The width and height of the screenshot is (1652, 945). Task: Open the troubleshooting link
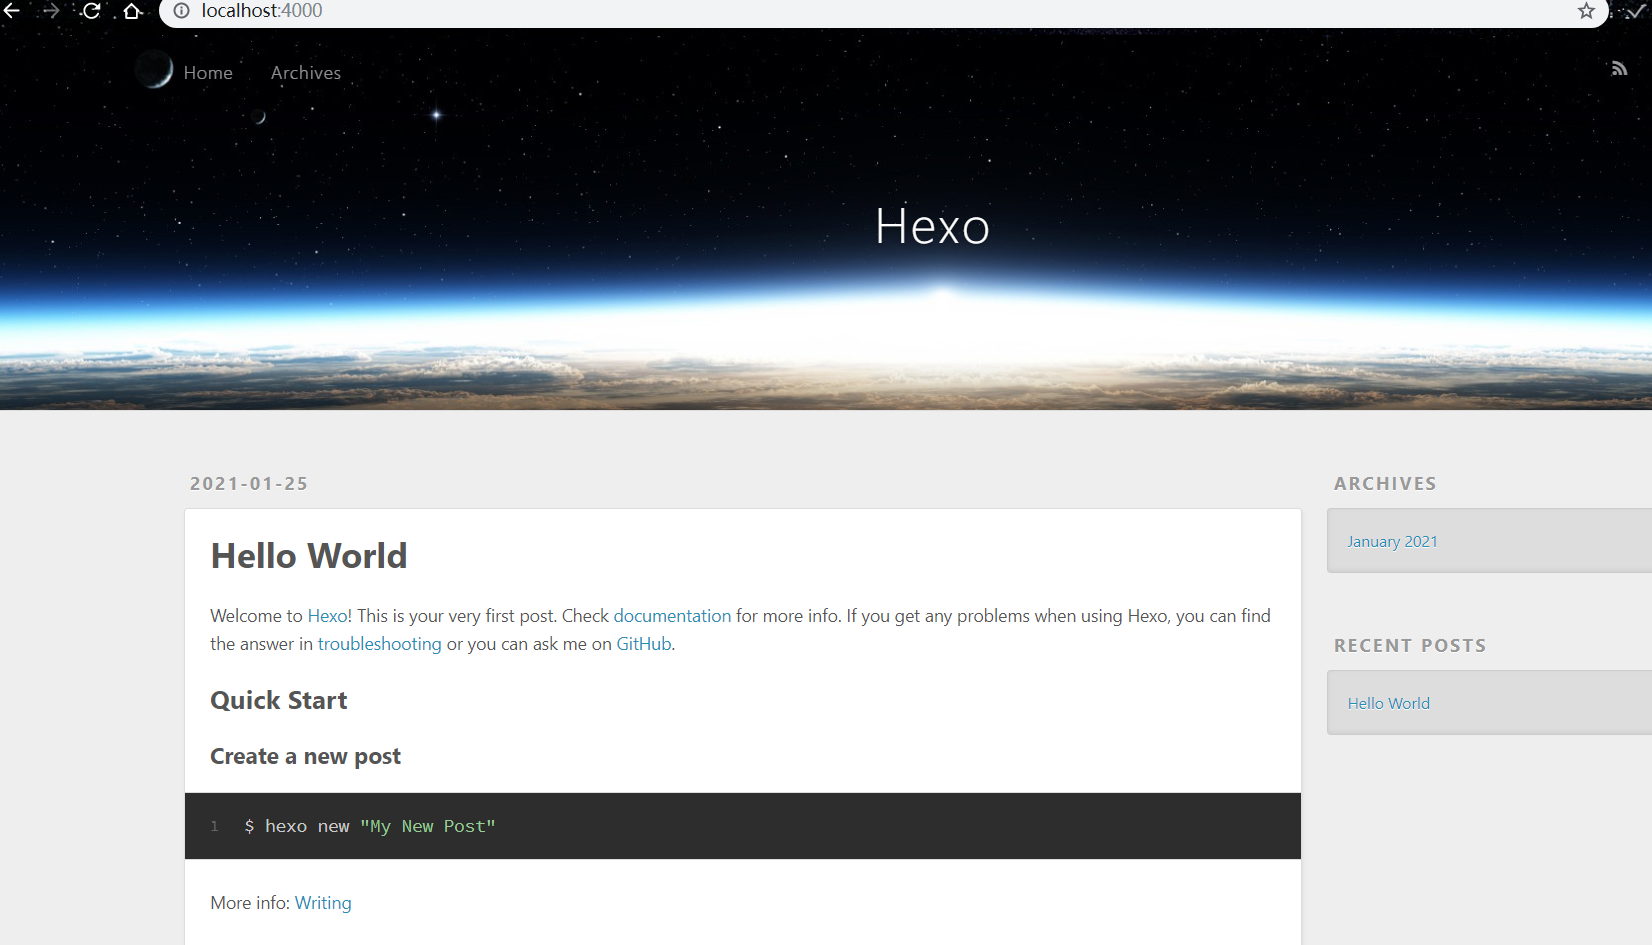click(x=379, y=644)
